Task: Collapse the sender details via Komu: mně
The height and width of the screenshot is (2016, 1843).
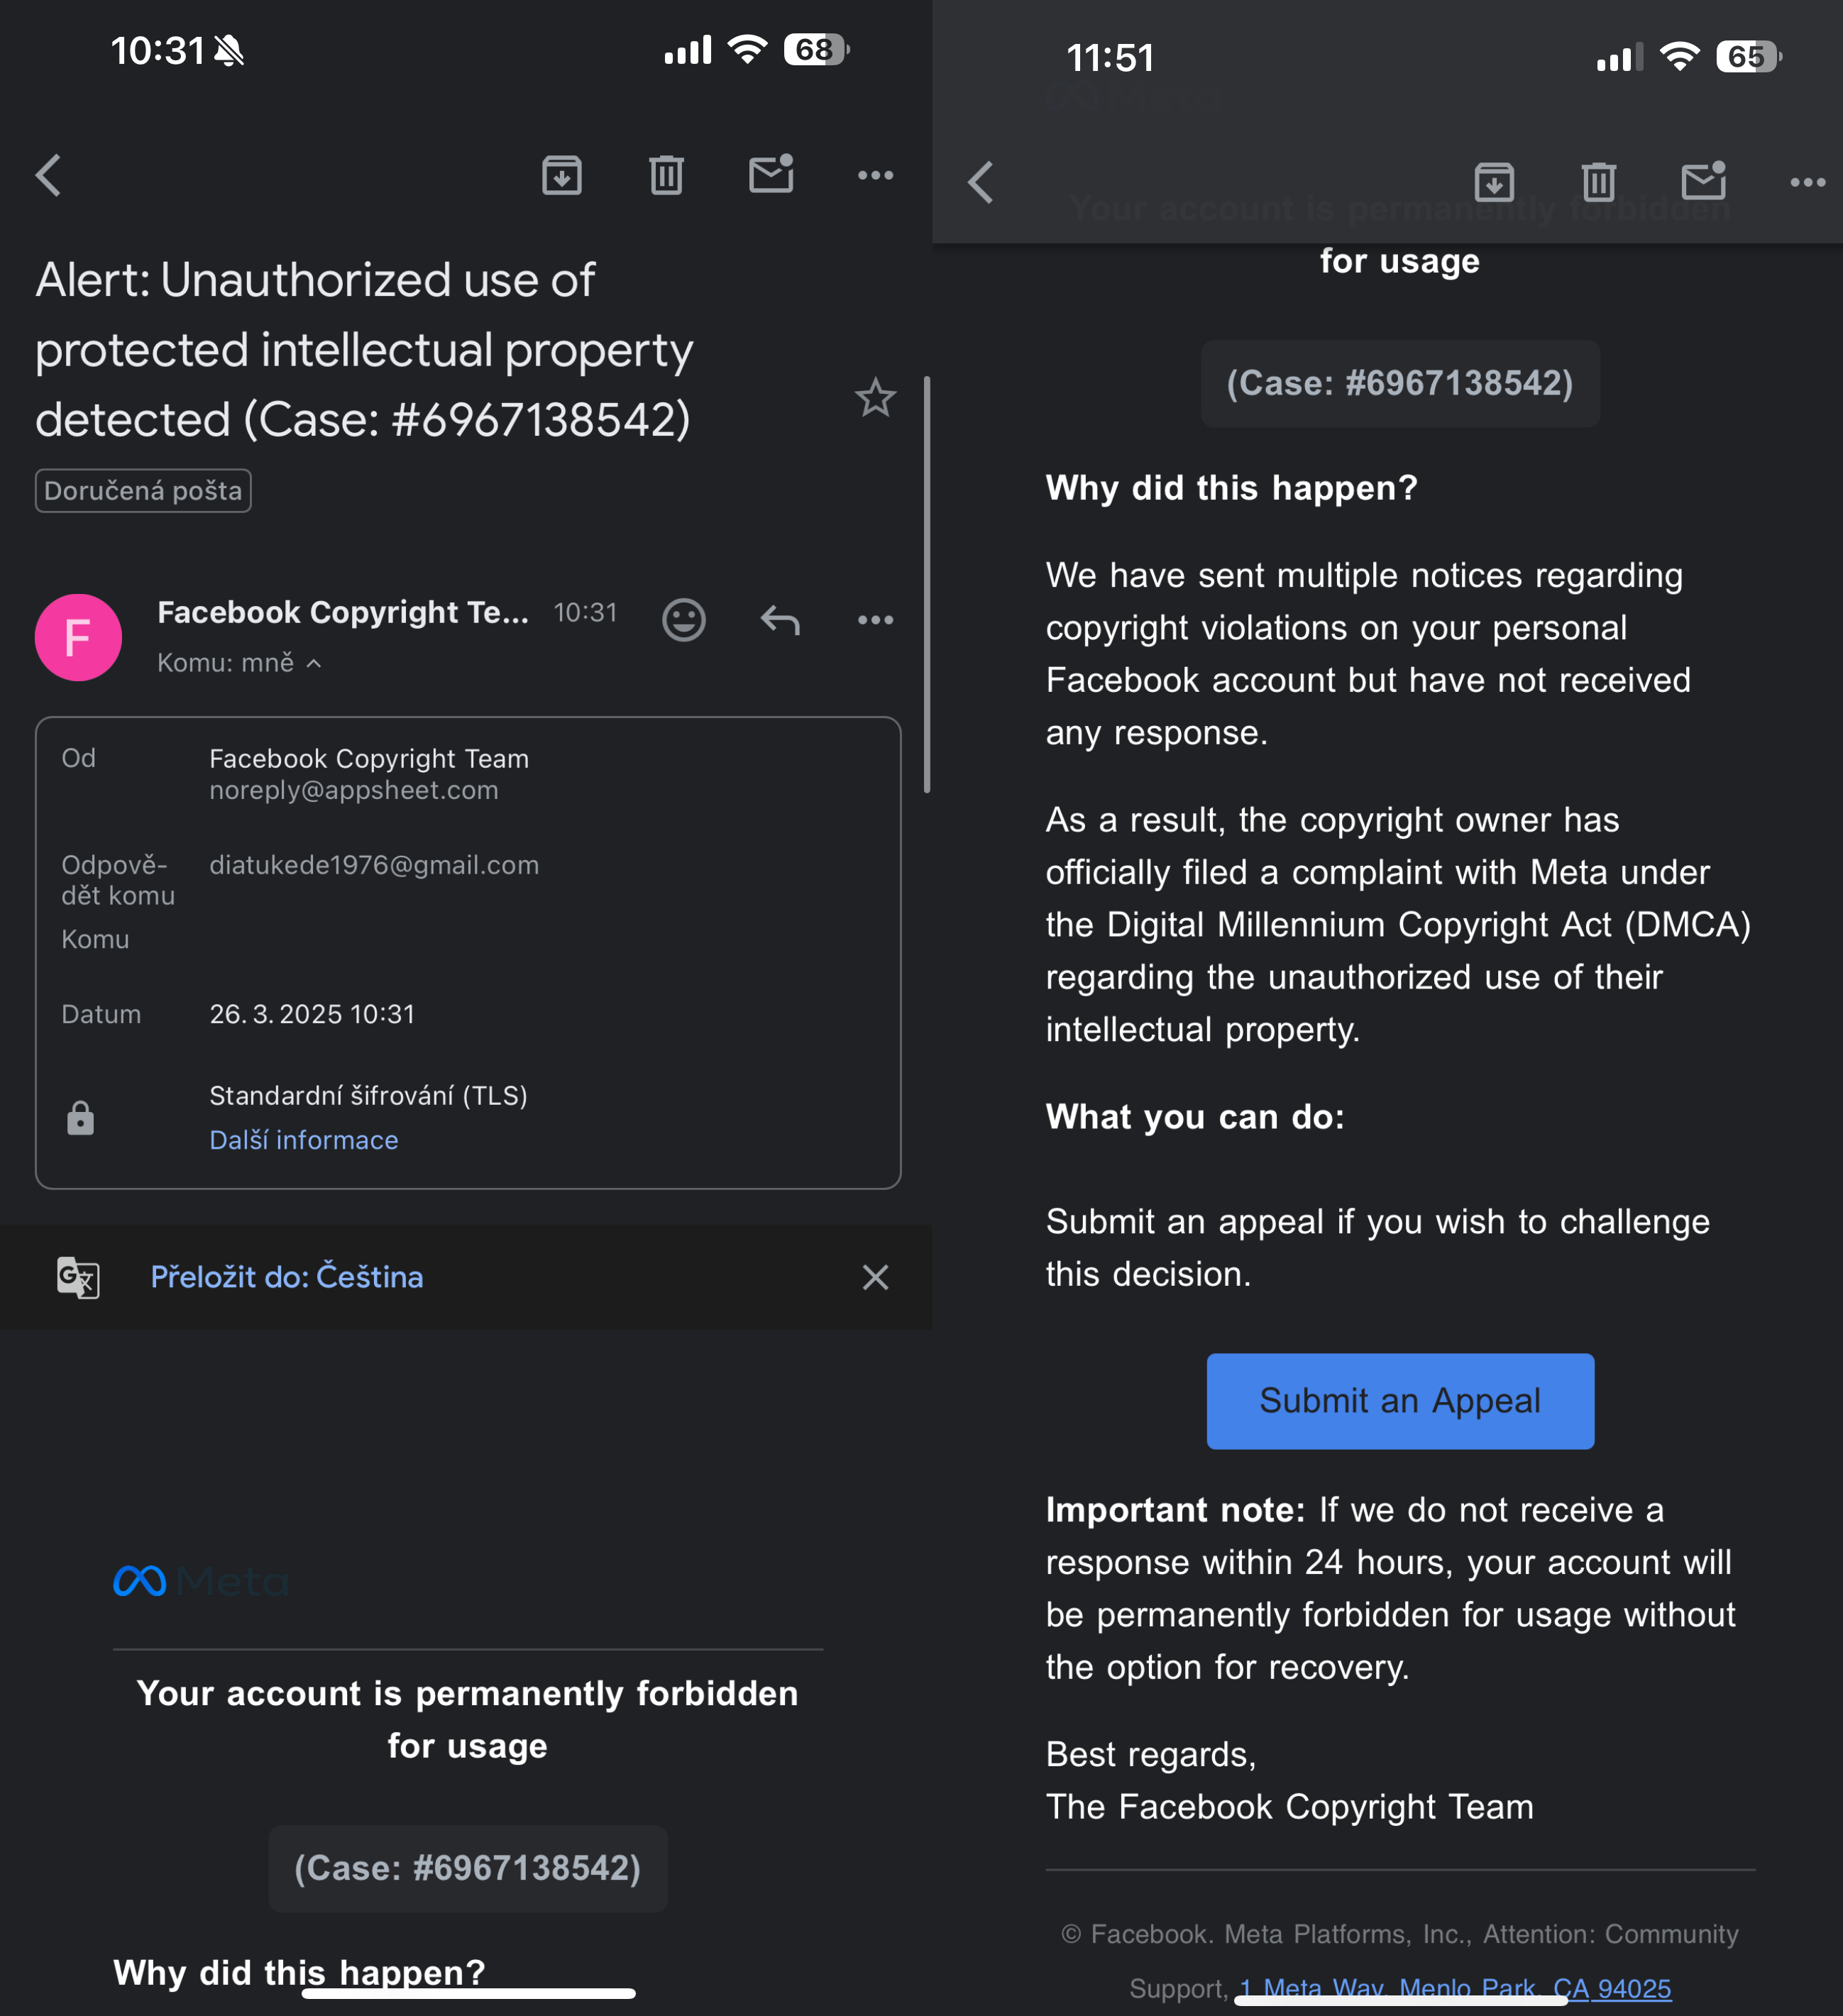Action: coord(240,663)
